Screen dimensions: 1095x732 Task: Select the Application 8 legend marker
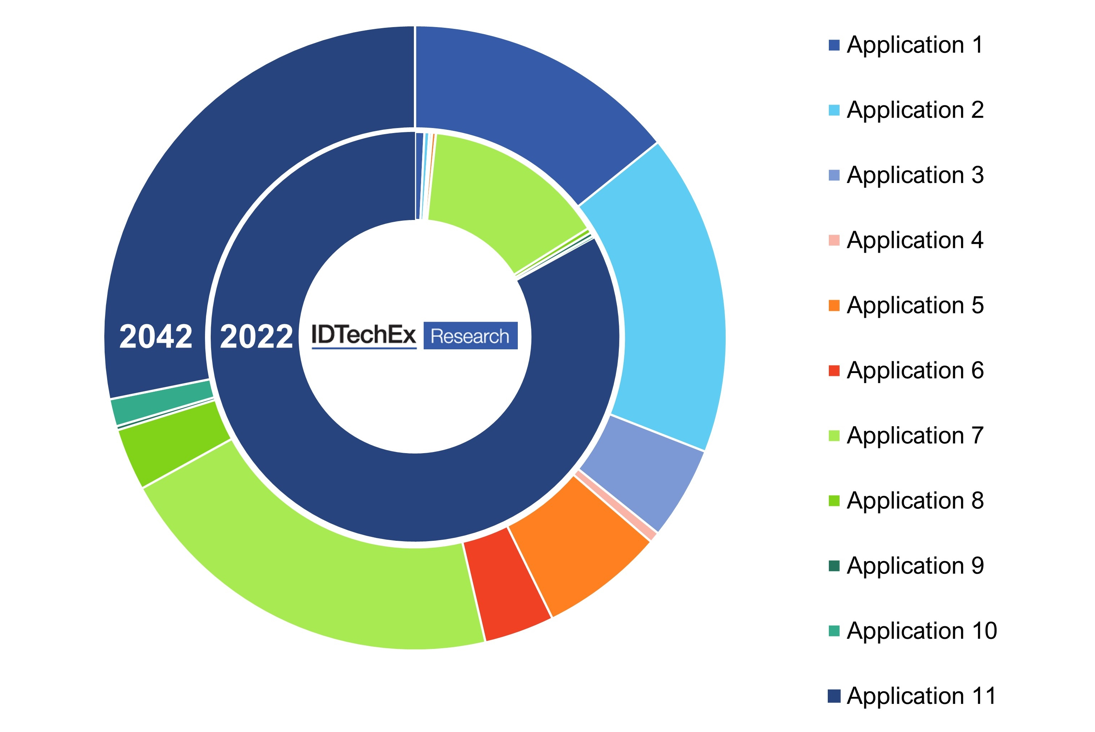(x=835, y=500)
